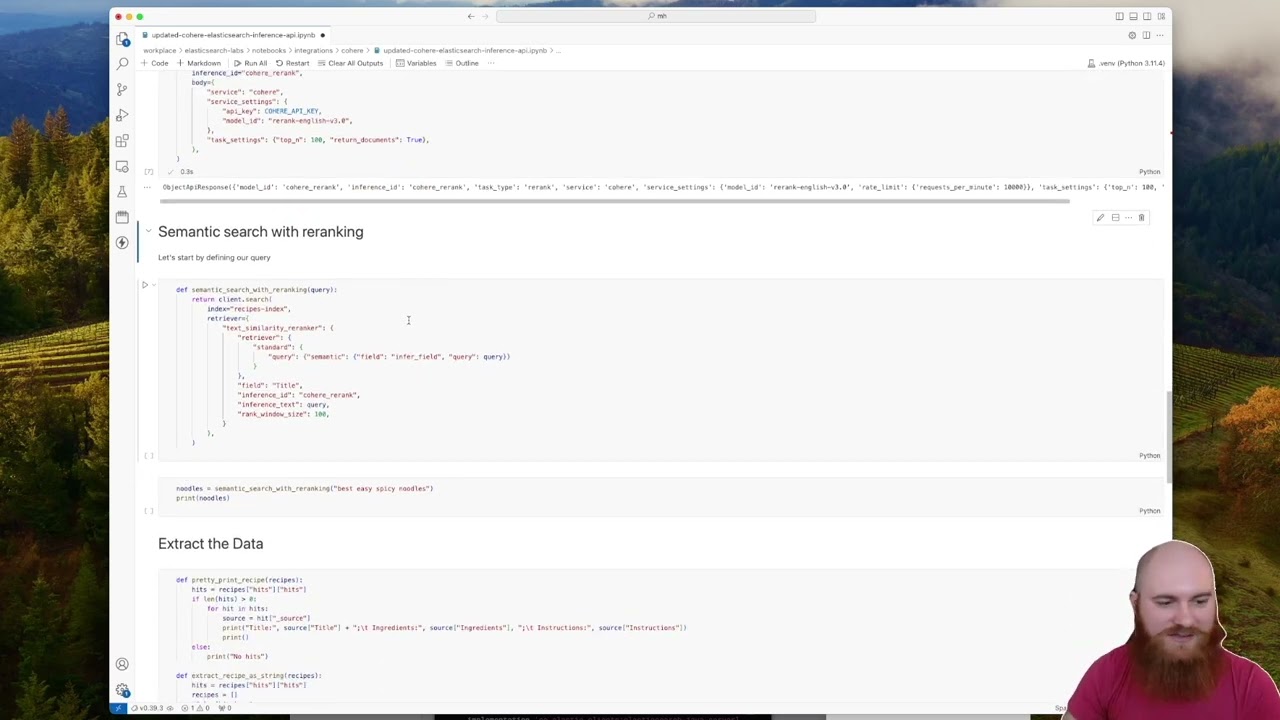Image resolution: width=1280 pixels, height=720 pixels.
Task: Select the .venv (Python 3.11.4) kernel picker
Action: 1125,63
